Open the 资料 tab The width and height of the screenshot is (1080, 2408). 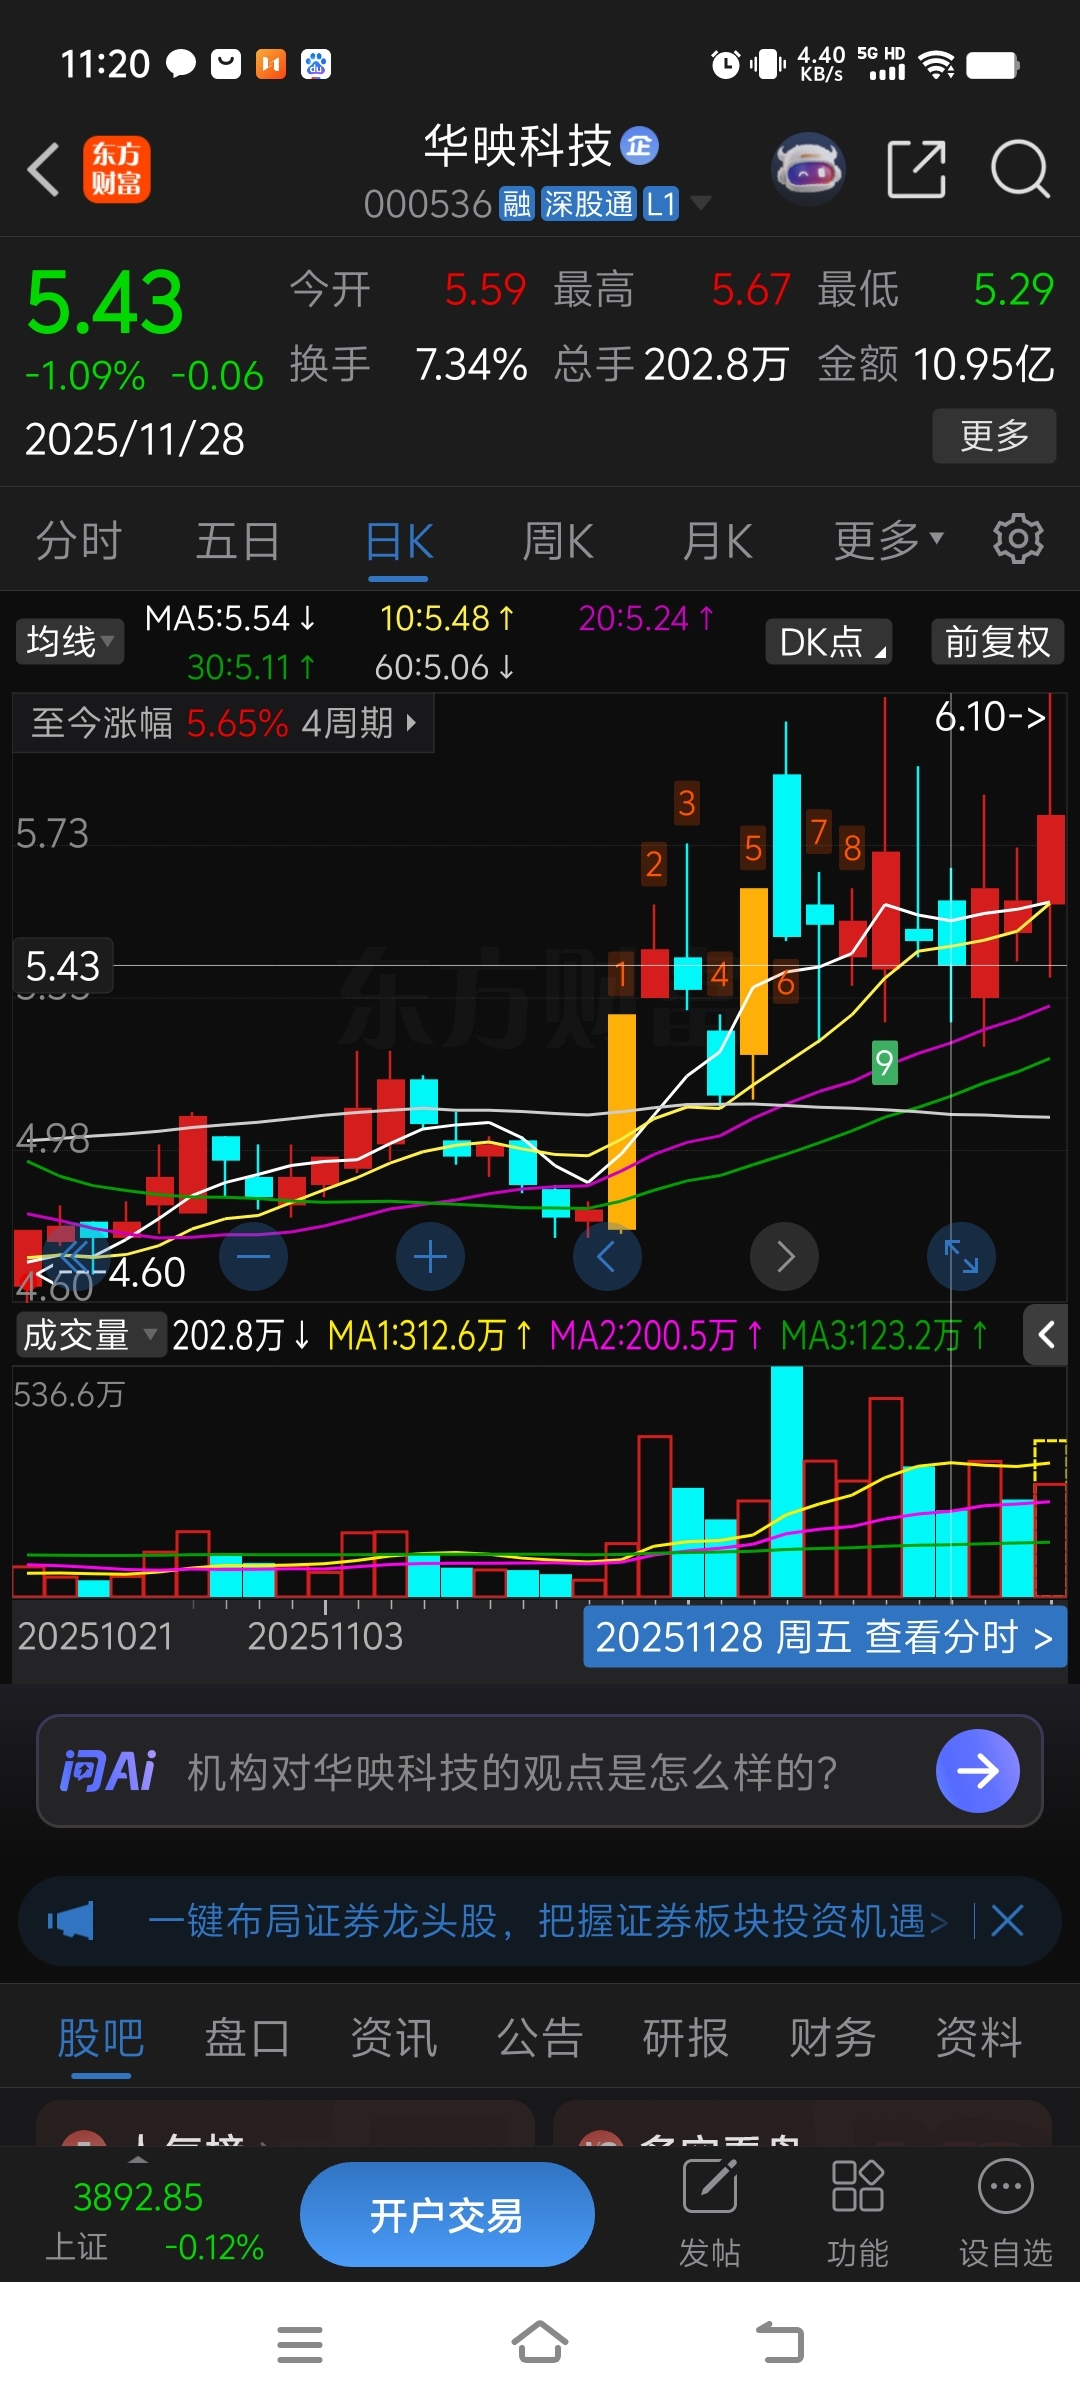[x=979, y=2037]
